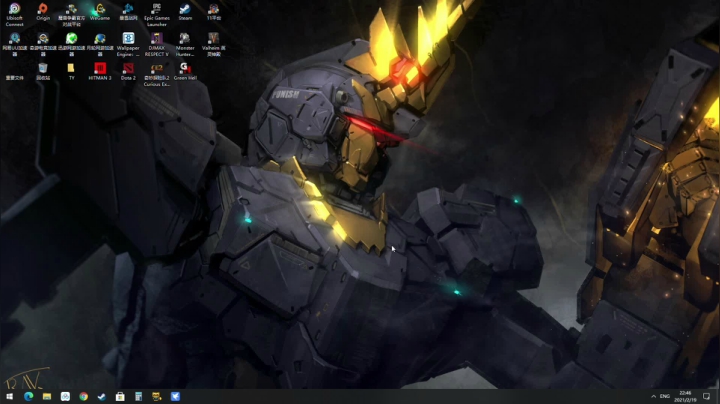Open the Ubisoft Connect desktop shortcut
Viewport: 720px width, 404px height.
click(14, 14)
